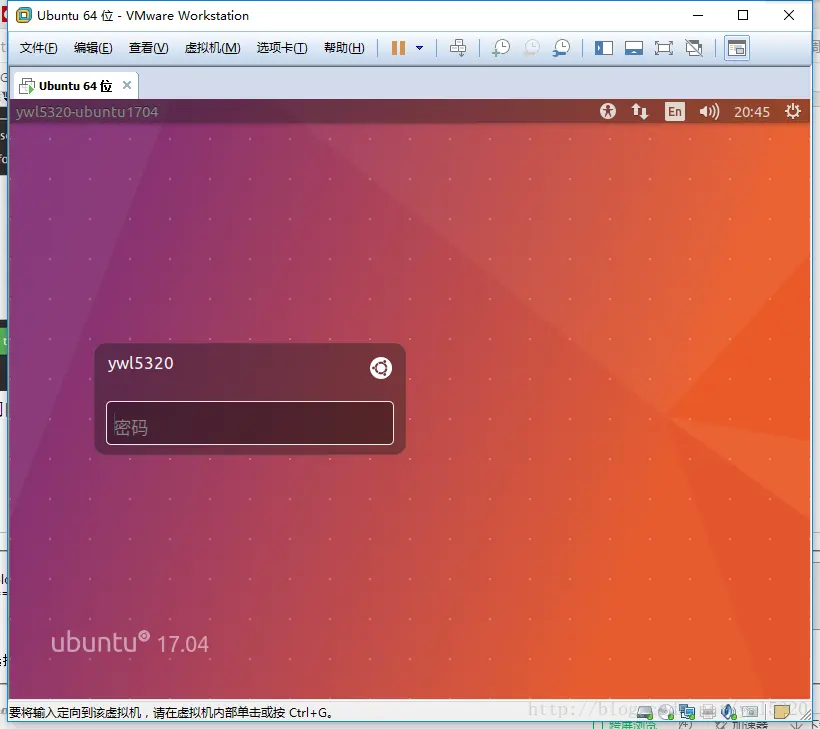Click hard disk device icon in status bar
The image size is (820, 729).
pos(645,712)
